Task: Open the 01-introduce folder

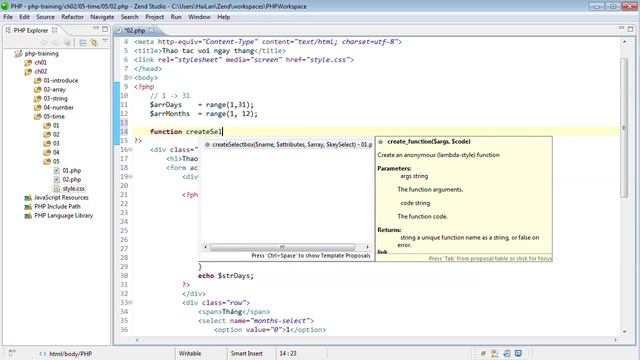Action: pyautogui.click(x=60, y=80)
